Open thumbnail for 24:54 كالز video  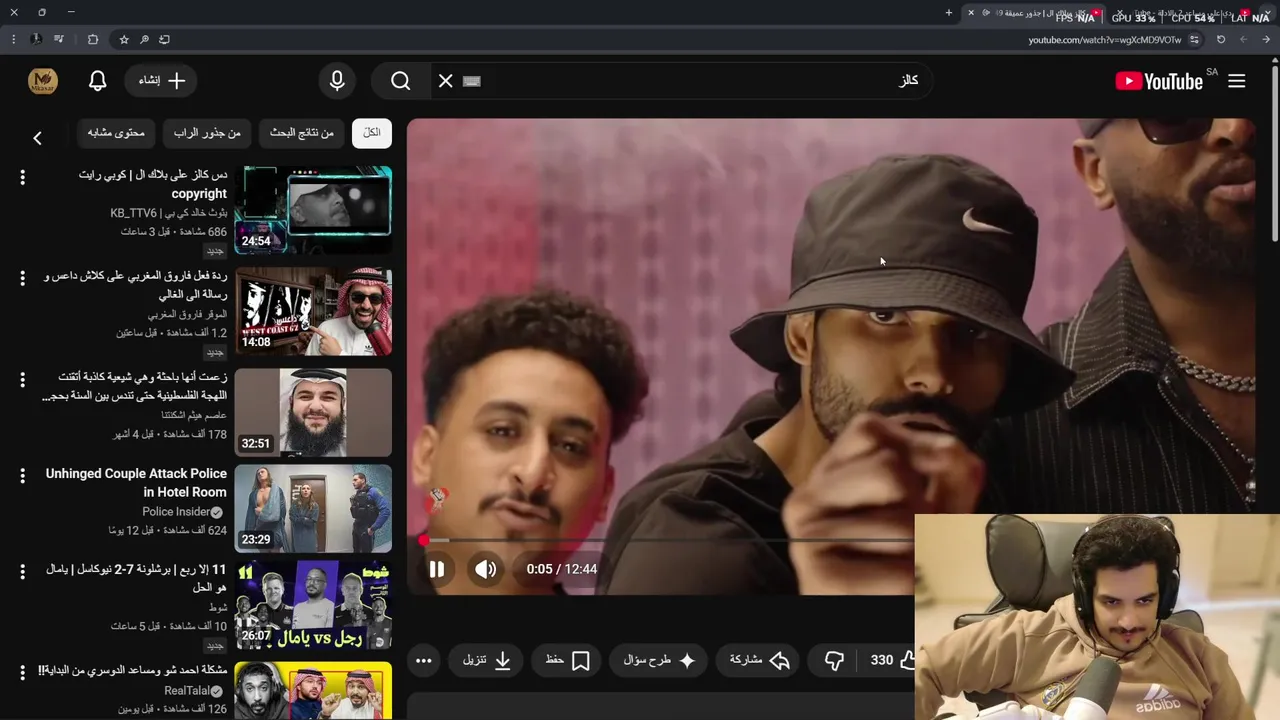click(x=313, y=210)
